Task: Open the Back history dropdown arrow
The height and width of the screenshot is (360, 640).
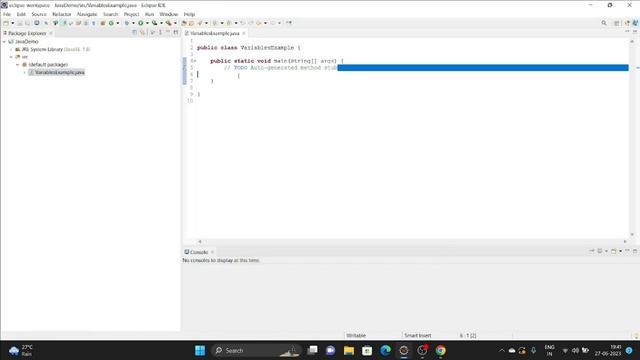Action: click(x=265, y=23)
